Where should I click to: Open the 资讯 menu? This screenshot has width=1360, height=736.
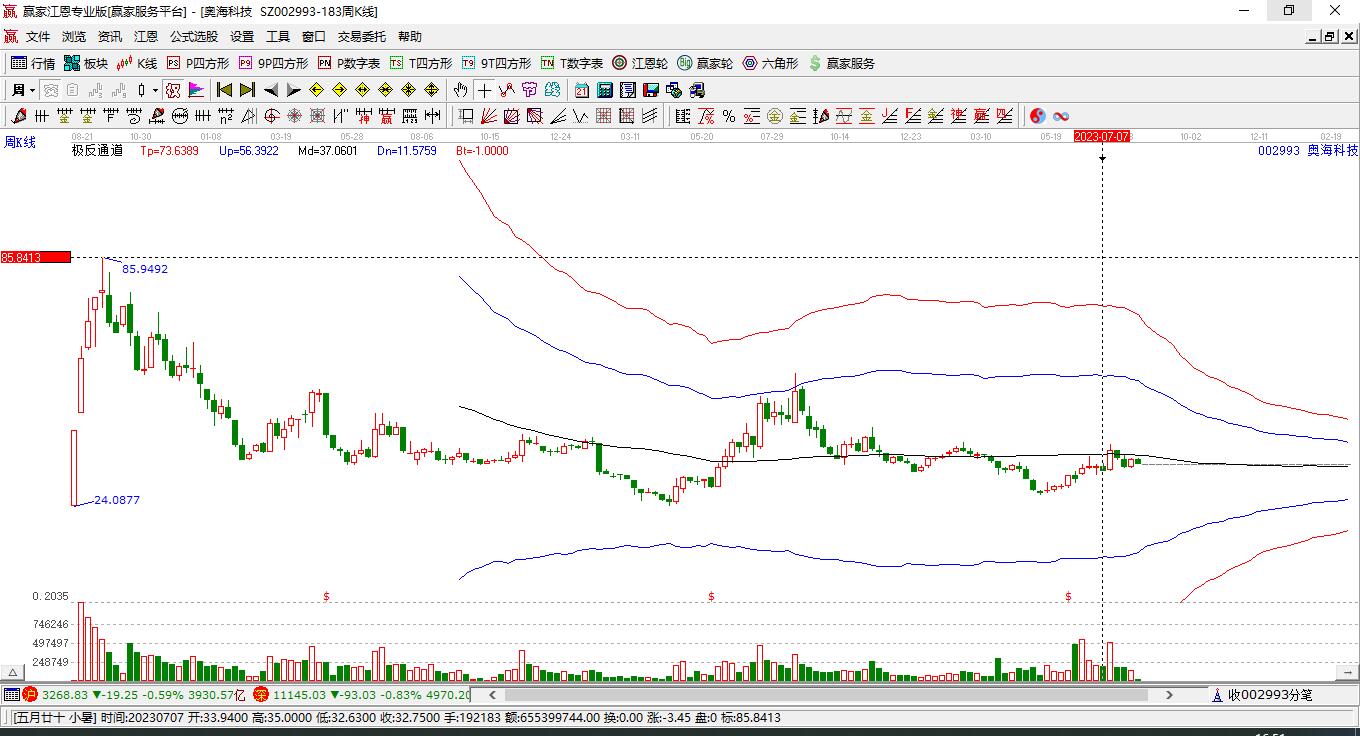(110, 37)
